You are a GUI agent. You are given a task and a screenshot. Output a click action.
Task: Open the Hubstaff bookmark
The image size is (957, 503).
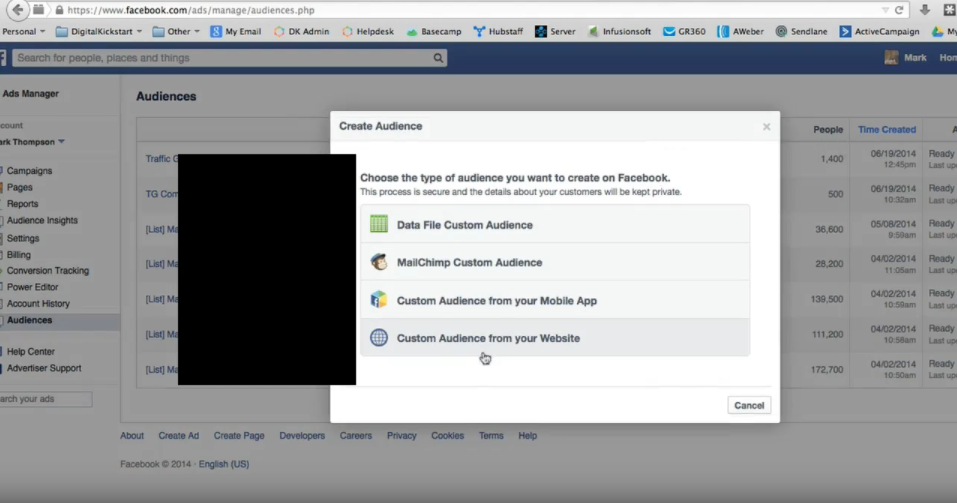point(498,31)
